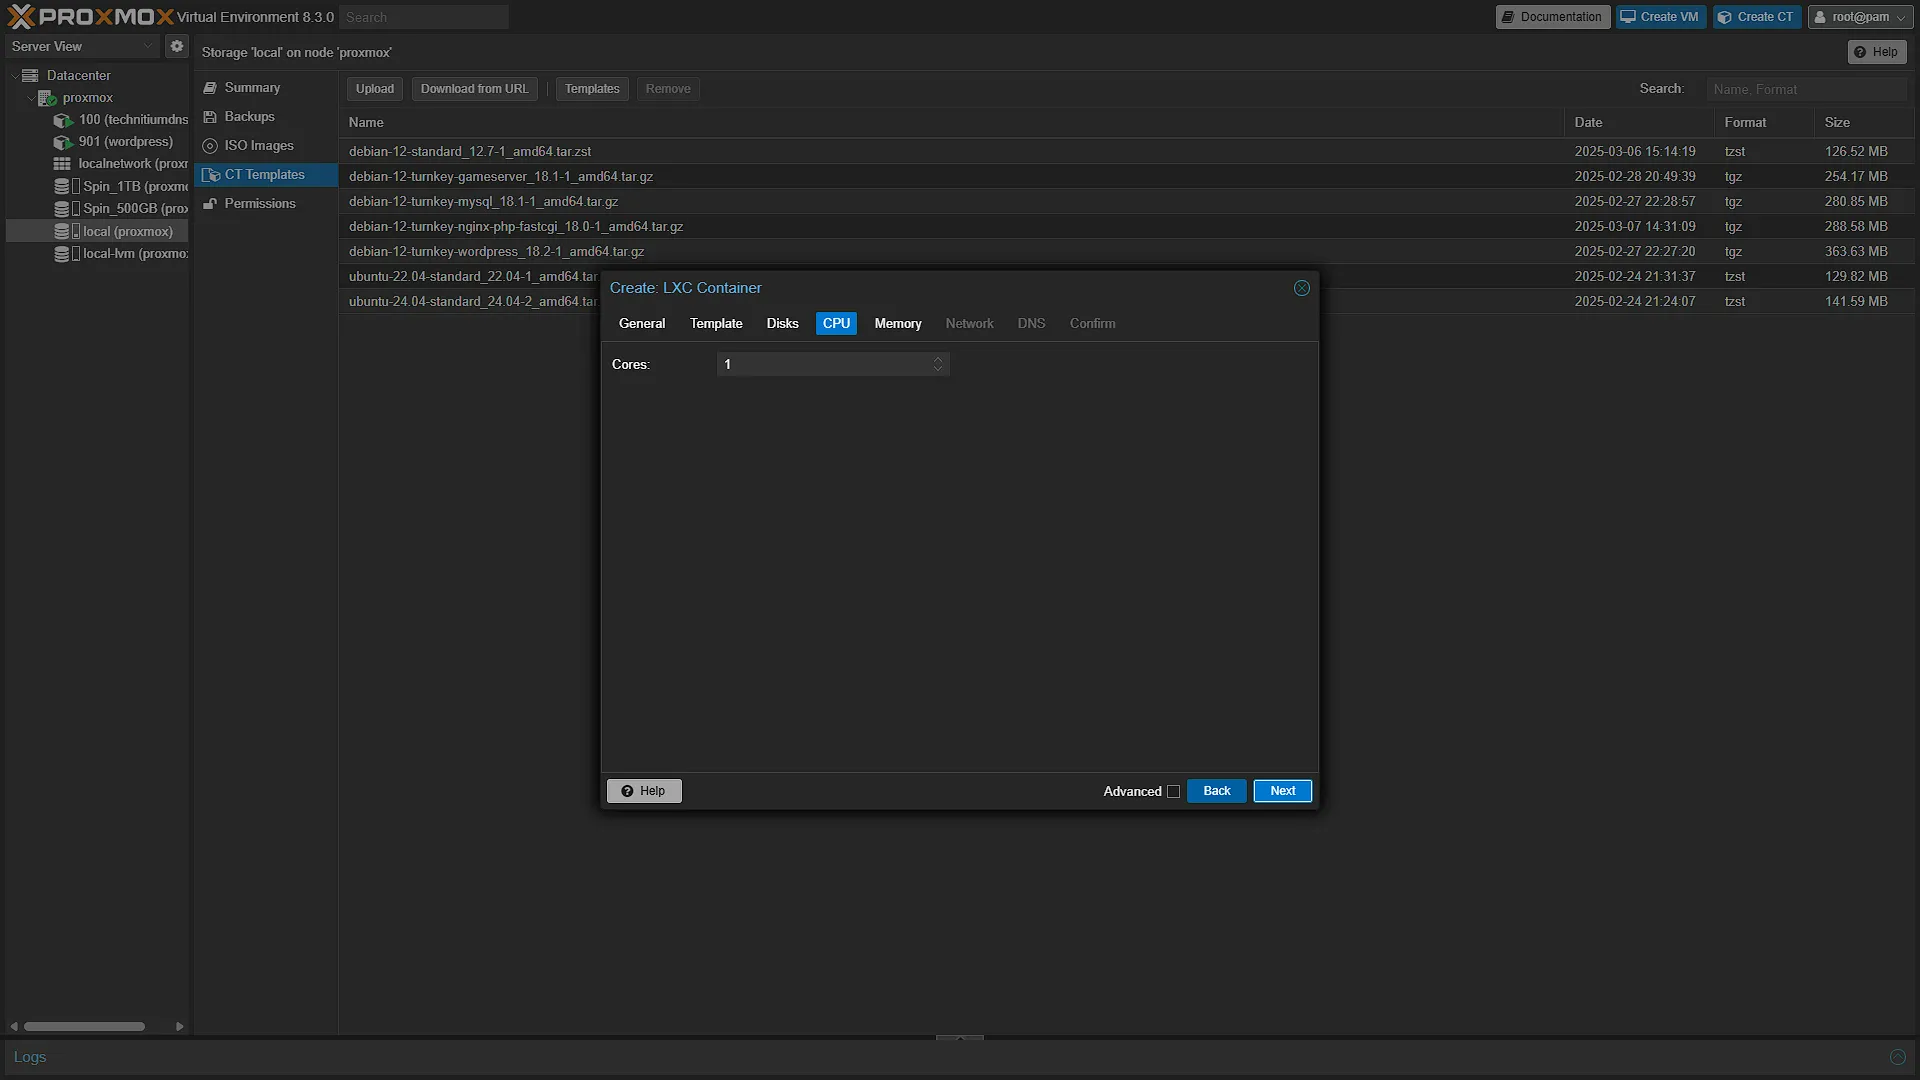Click the dialog Help button

(644, 791)
